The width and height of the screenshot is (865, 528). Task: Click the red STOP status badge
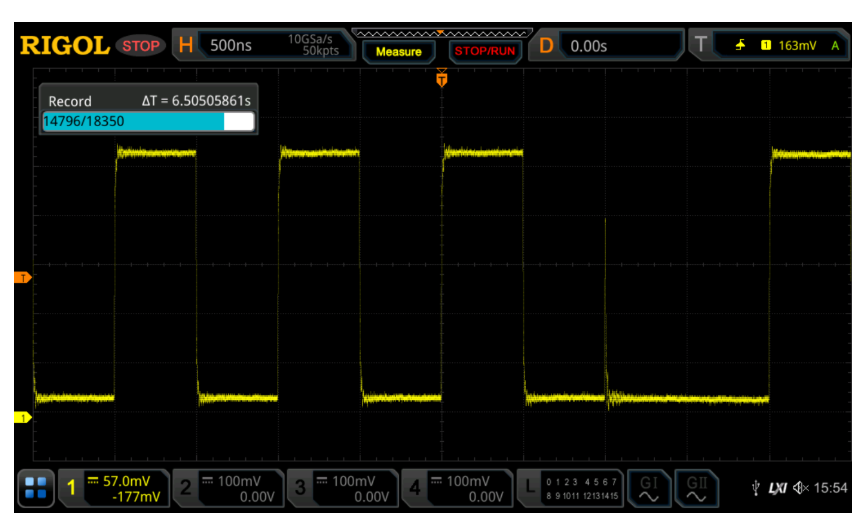141,46
